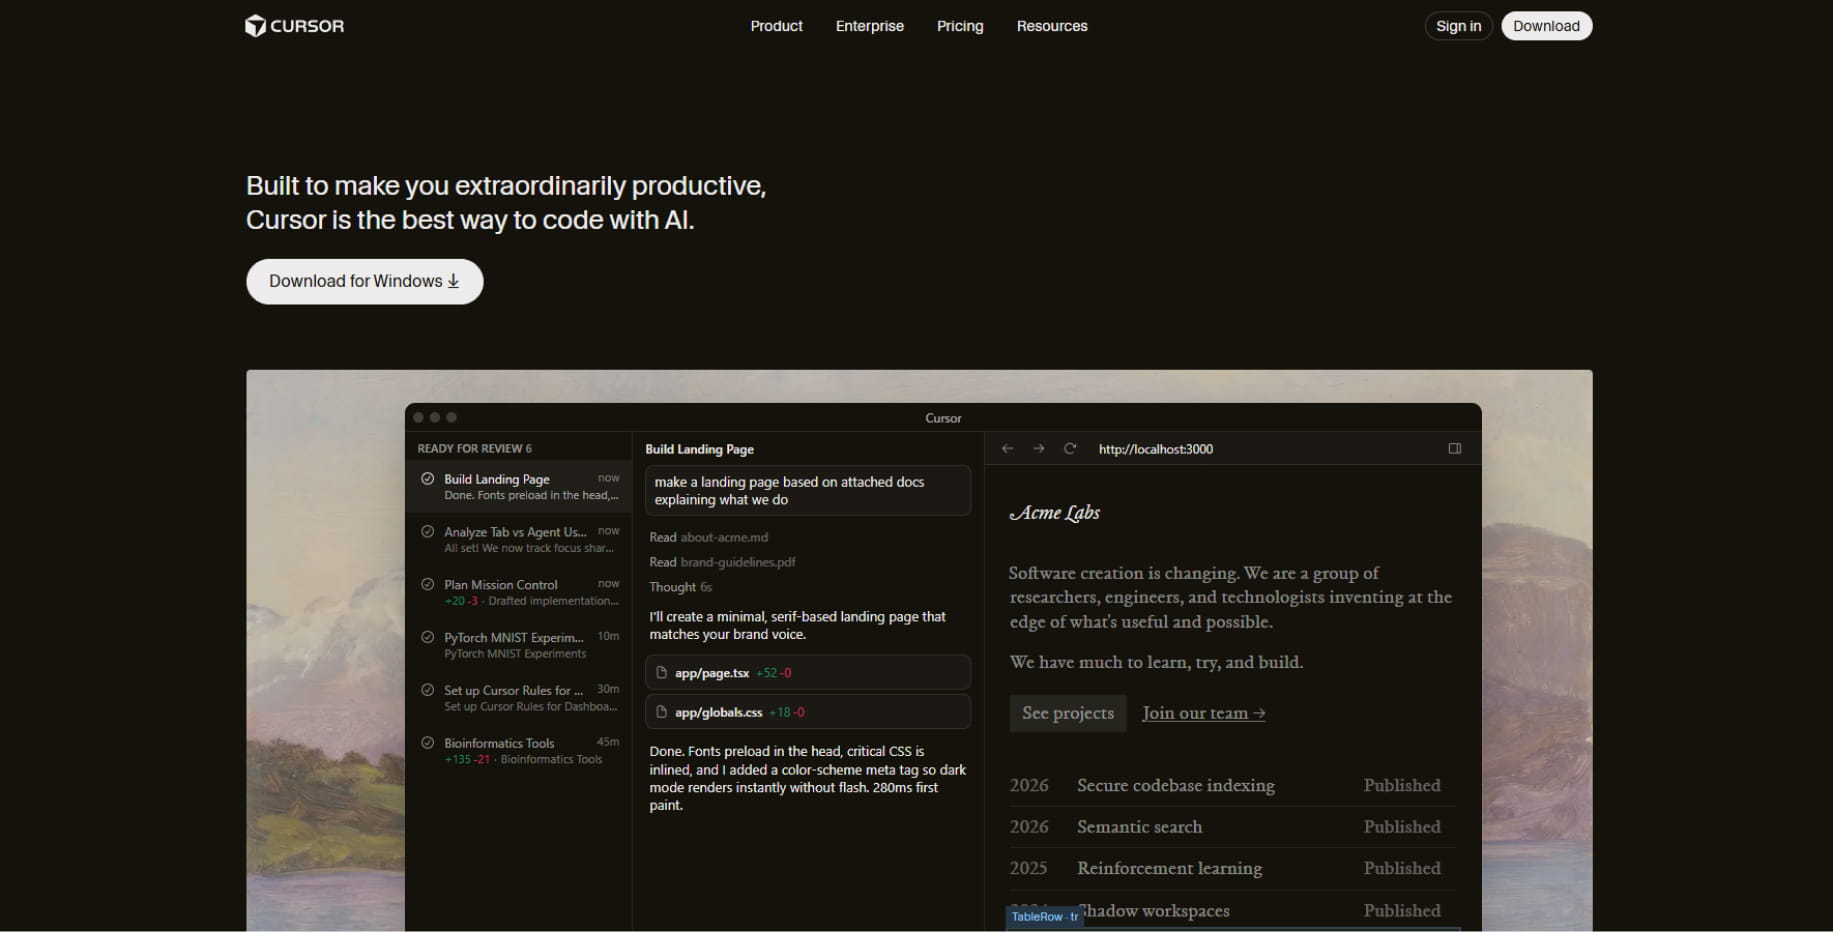Screen dimensions: 1833x932
Task: Open the Resources menu item
Action: point(1051,26)
